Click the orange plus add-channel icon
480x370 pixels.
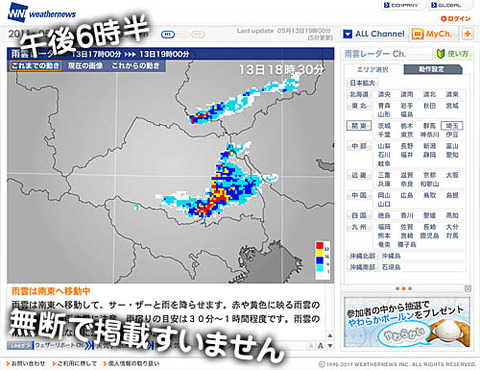pyautogui.click(x=468, y=34)
